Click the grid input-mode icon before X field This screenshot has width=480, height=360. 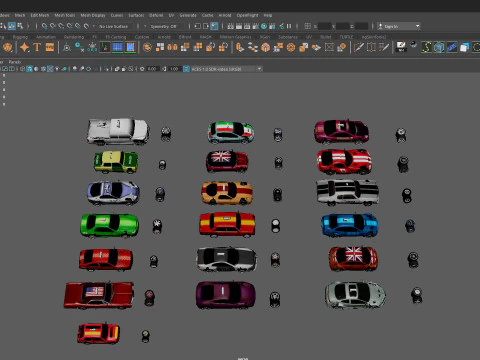[308, 26]
